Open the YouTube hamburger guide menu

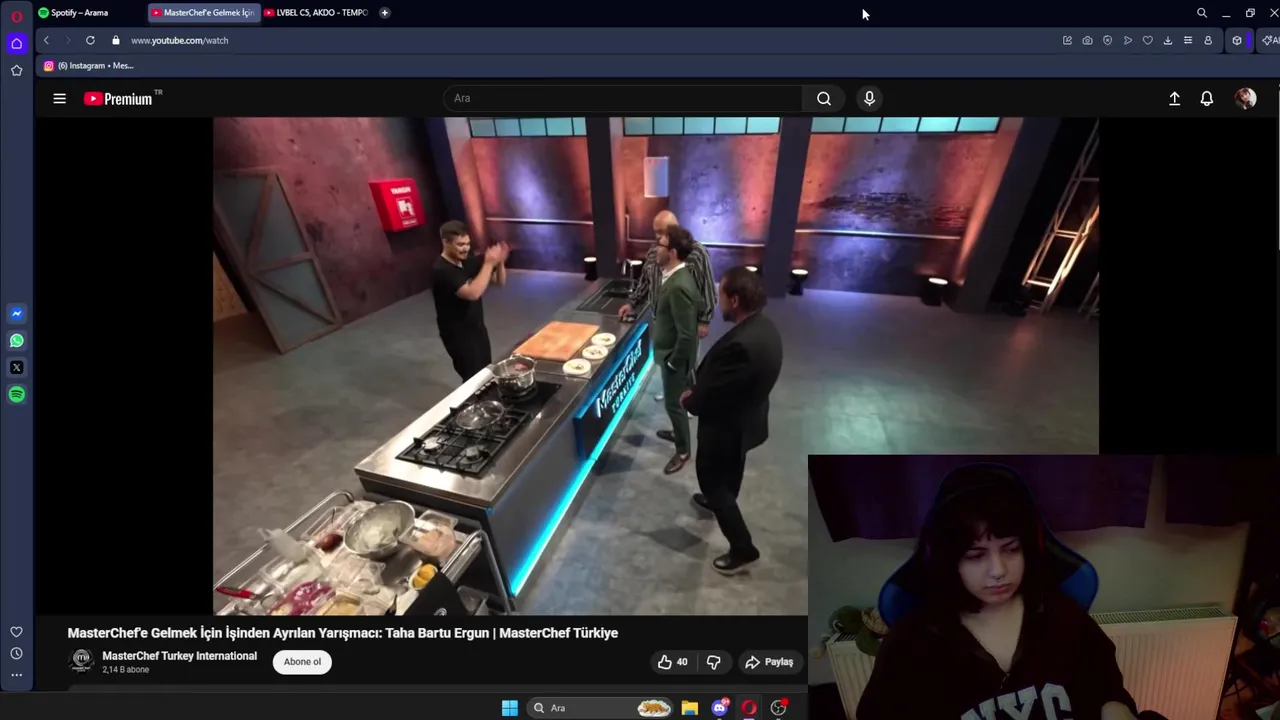pyautogui.click(x=60, y=98)
